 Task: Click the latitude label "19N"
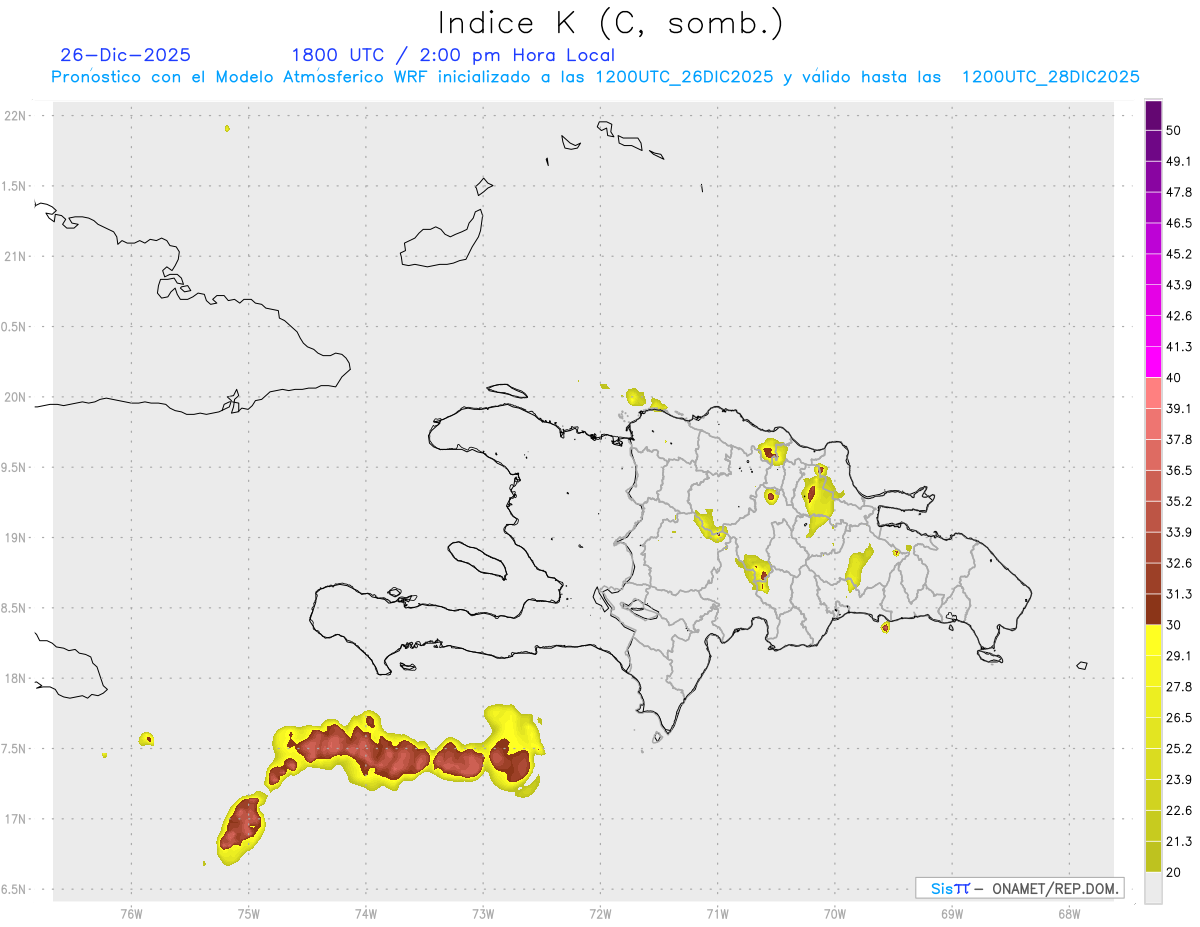(x=15, y=537)
